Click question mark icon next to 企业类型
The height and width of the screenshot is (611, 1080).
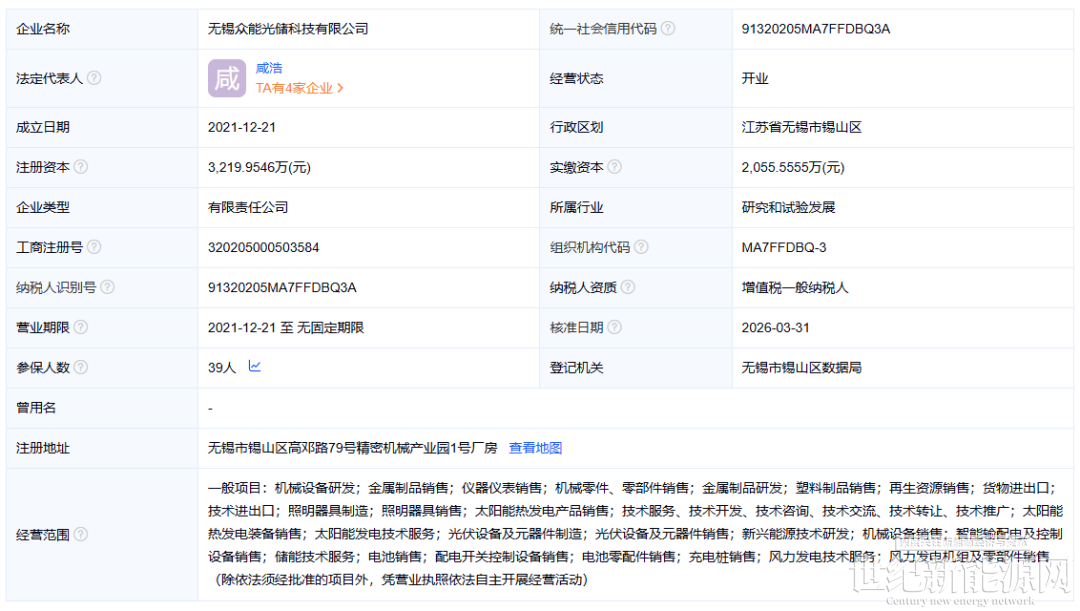(80, 207)
